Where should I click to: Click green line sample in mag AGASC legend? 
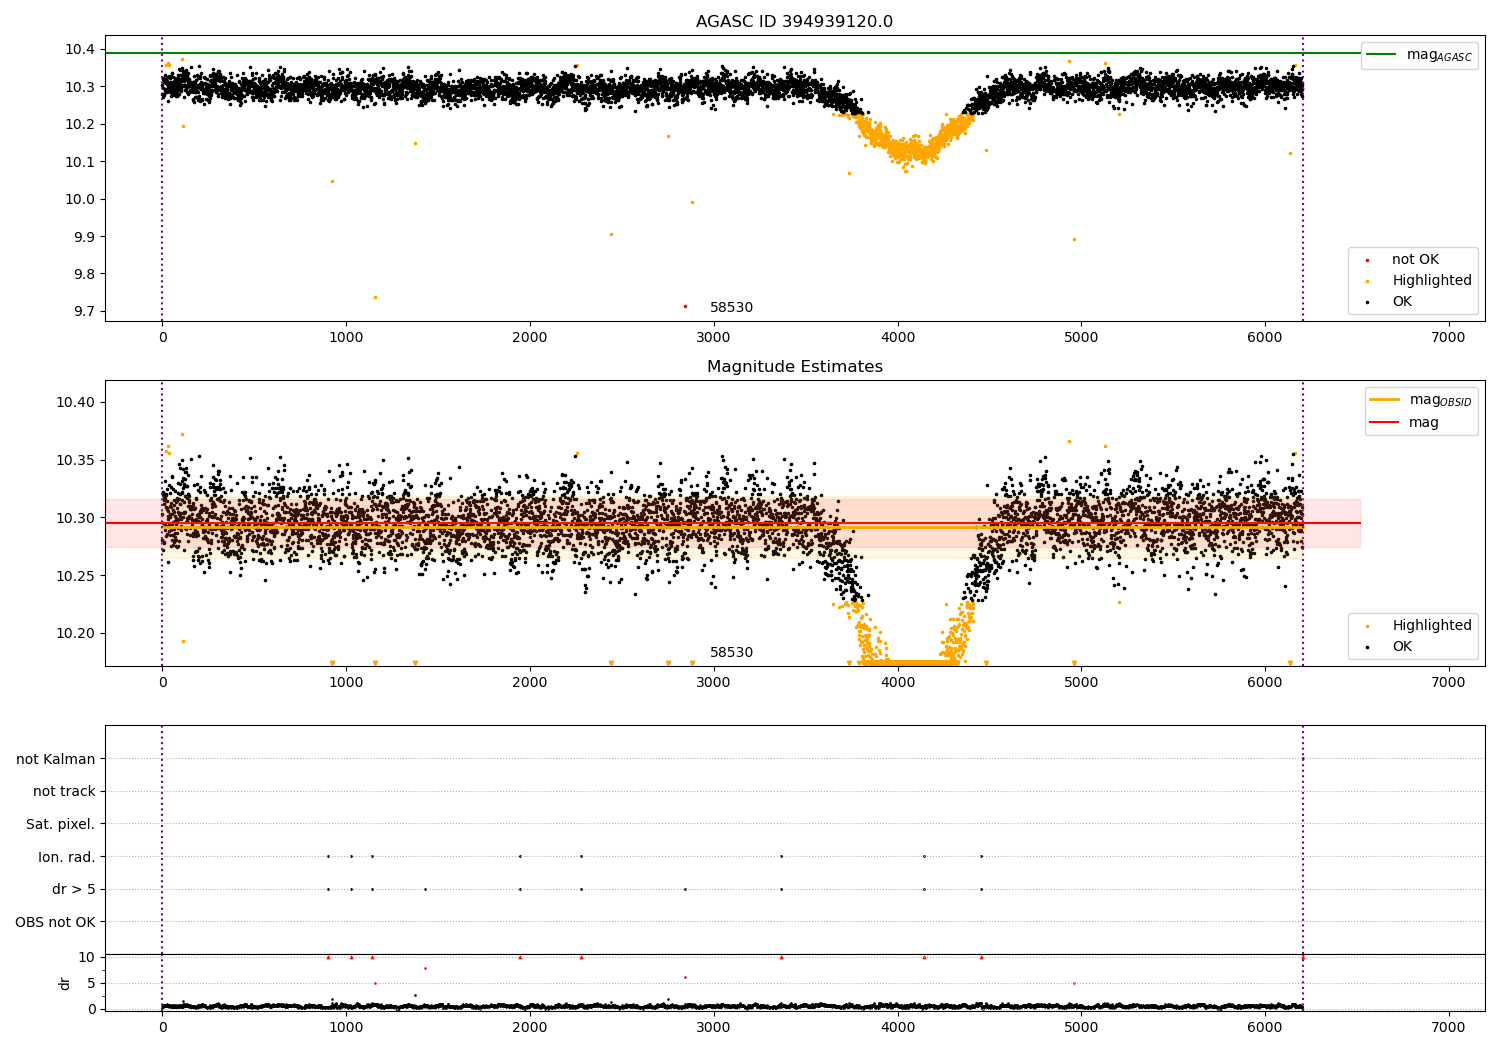1381,55
